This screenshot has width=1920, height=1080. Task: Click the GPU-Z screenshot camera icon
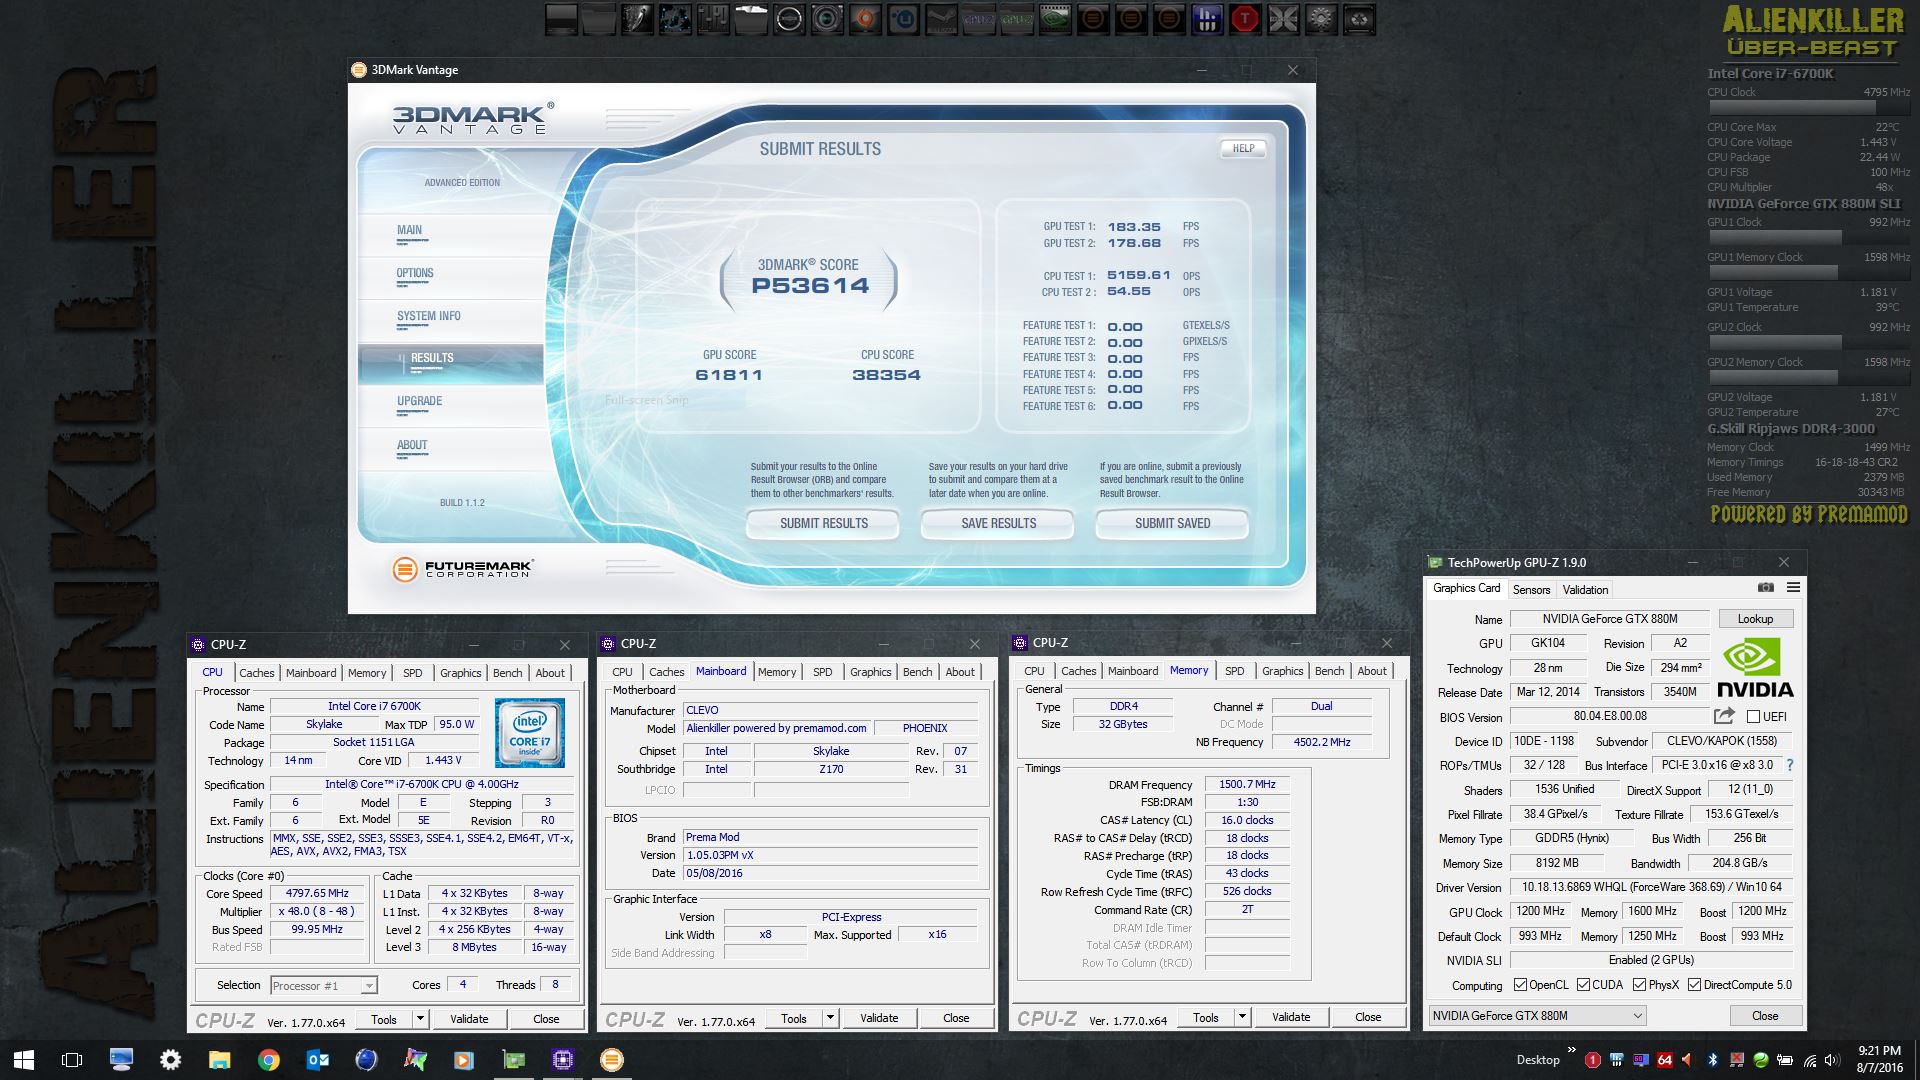pos(1766,588)
